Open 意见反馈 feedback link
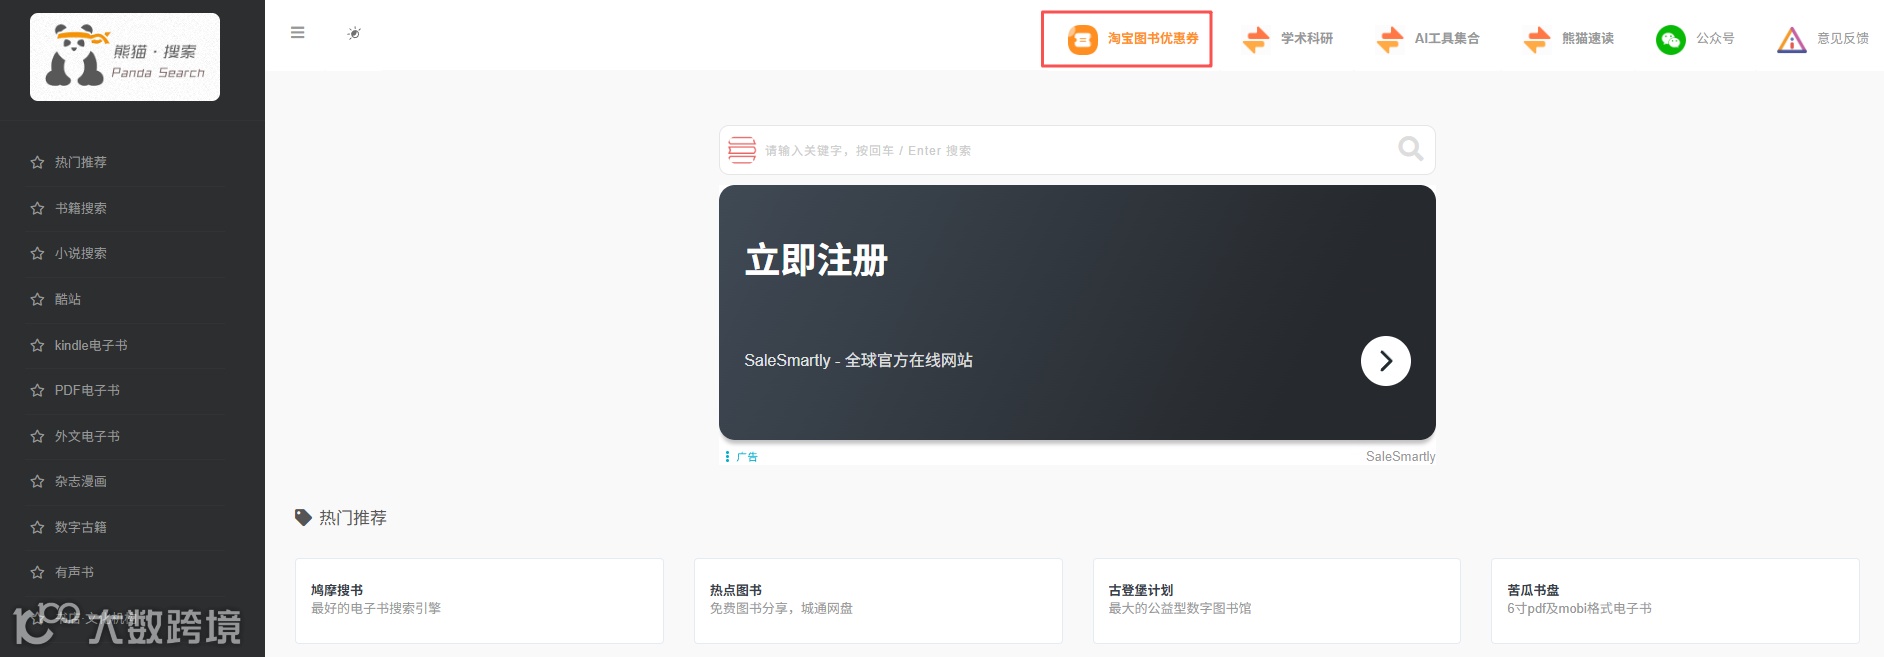1884x657 pixels. (1842, 38)
